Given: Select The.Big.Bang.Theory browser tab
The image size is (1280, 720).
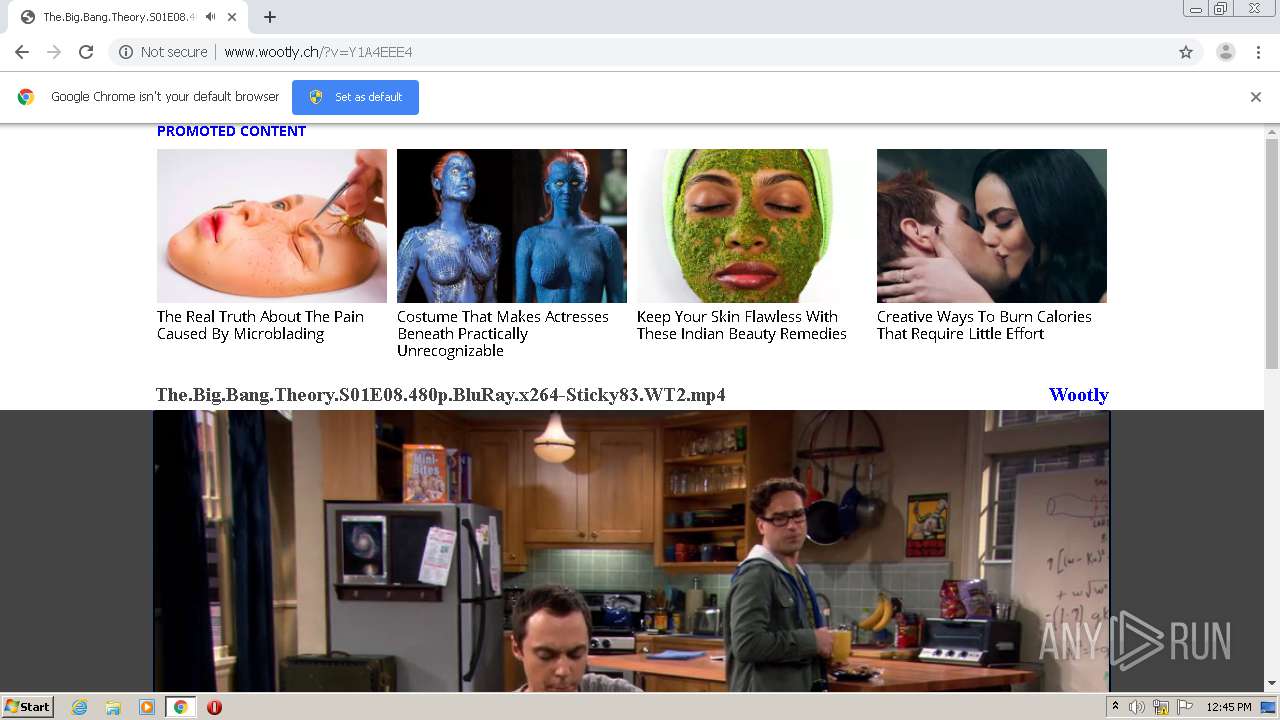Looking at the screenshot, I should pyautogui.click(x=128, y=17).
